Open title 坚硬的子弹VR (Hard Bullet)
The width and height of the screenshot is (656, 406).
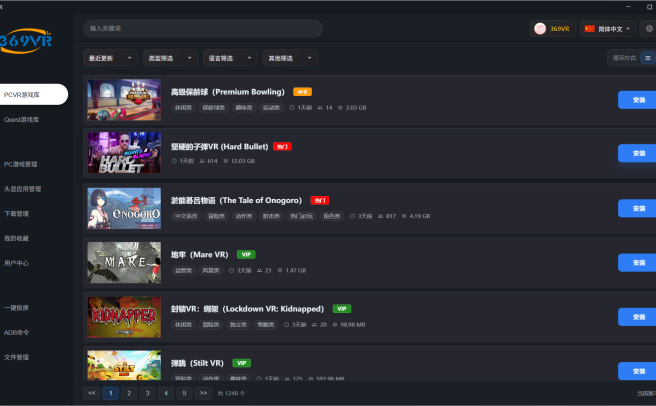click(219, 146)
